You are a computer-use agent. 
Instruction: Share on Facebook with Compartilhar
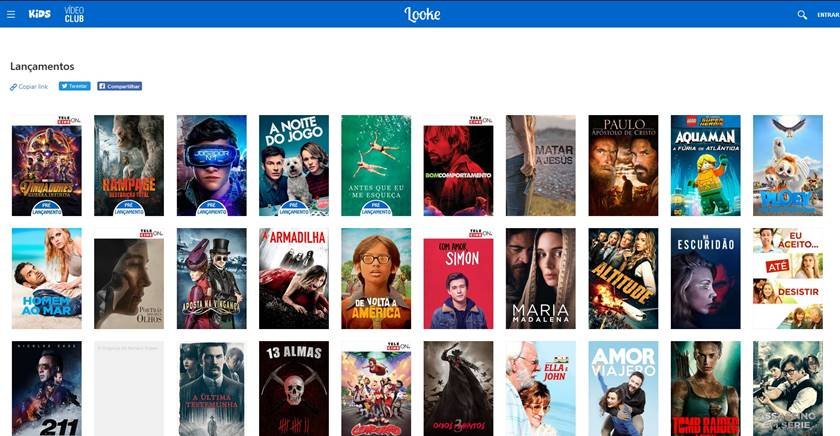(x=119, y=86)
